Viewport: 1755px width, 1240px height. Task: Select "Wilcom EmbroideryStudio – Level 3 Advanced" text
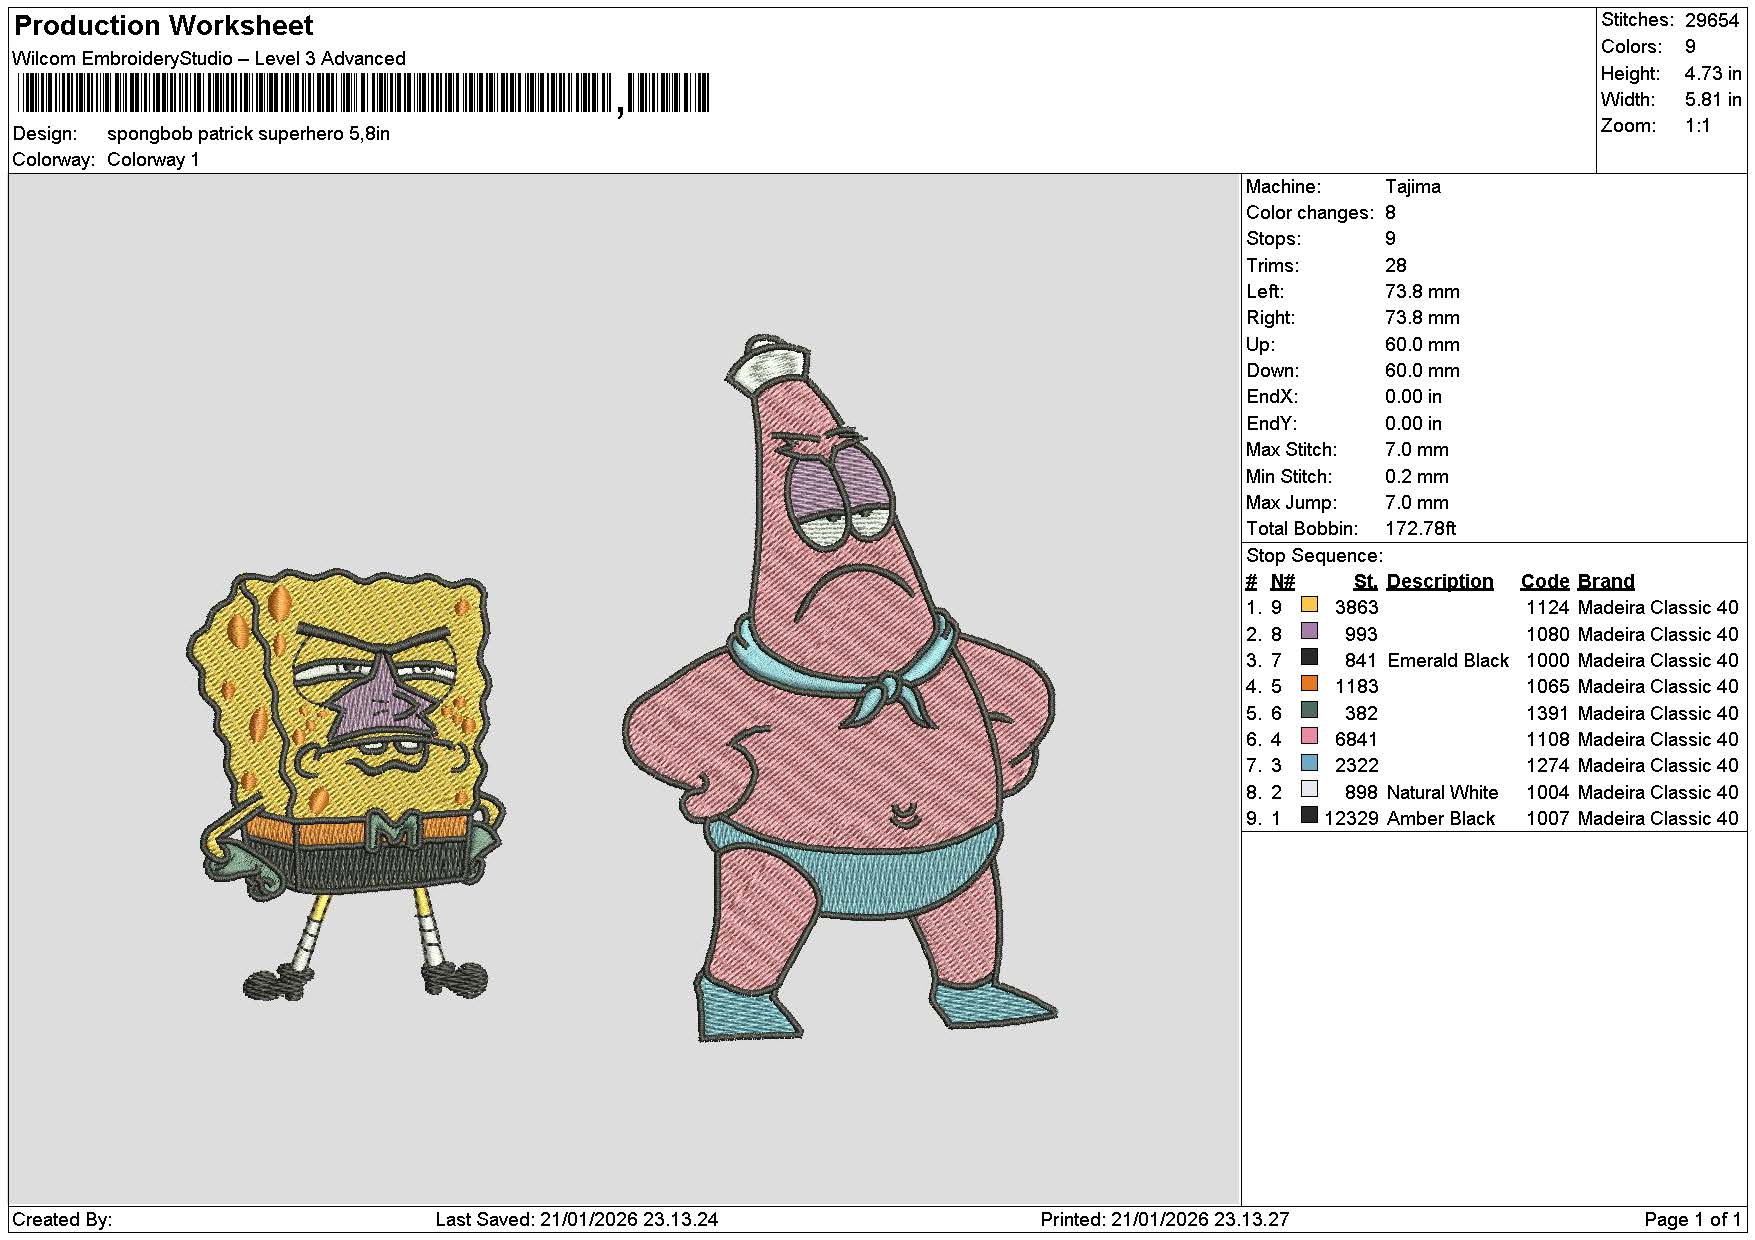coord(209,58)
